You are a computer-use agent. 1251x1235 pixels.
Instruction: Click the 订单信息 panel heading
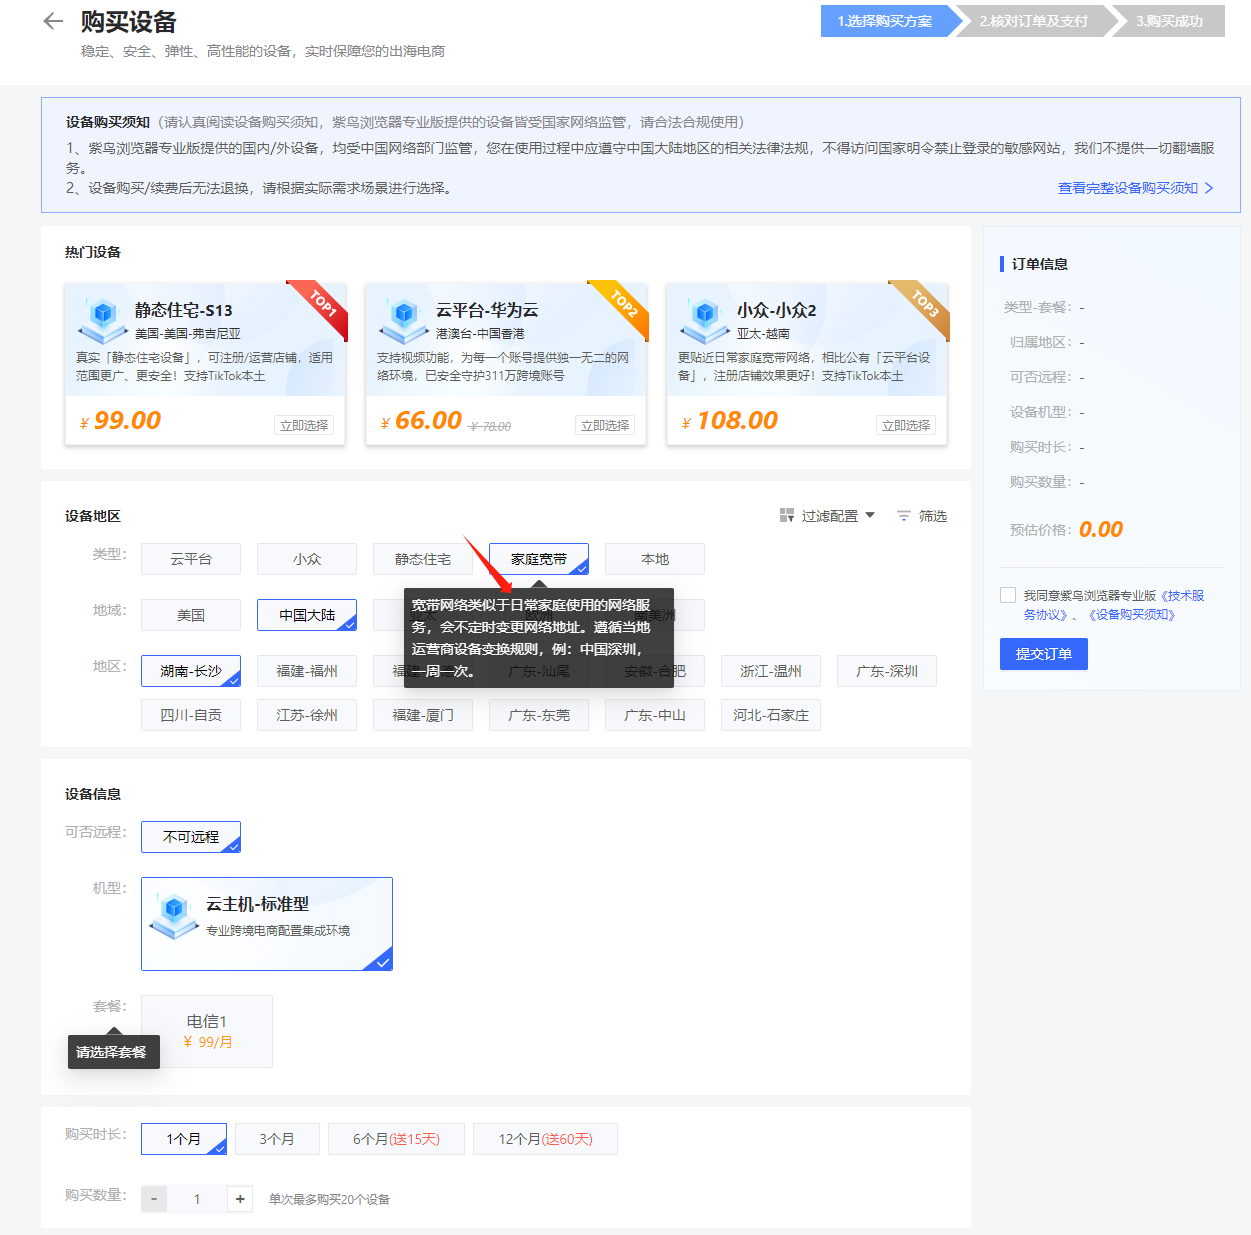pyautogui.click(x=1040, y=264)
